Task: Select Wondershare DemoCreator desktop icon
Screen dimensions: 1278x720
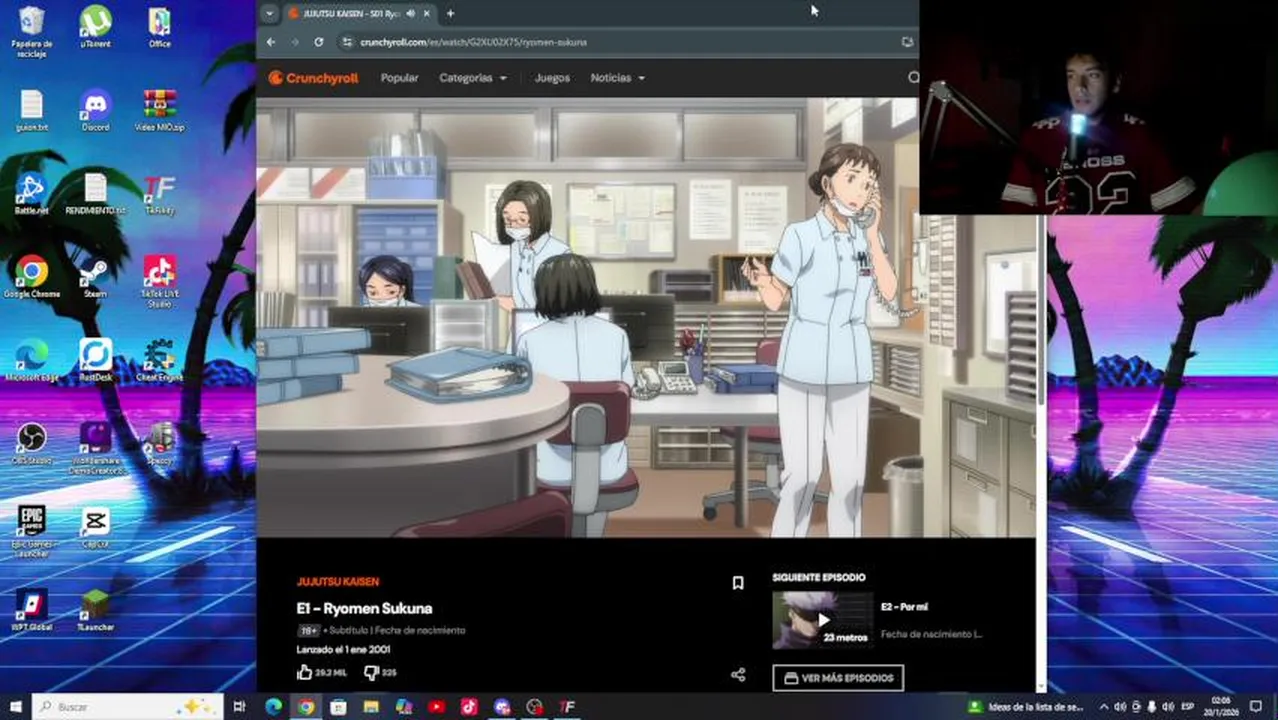Action: pos(96,448)
